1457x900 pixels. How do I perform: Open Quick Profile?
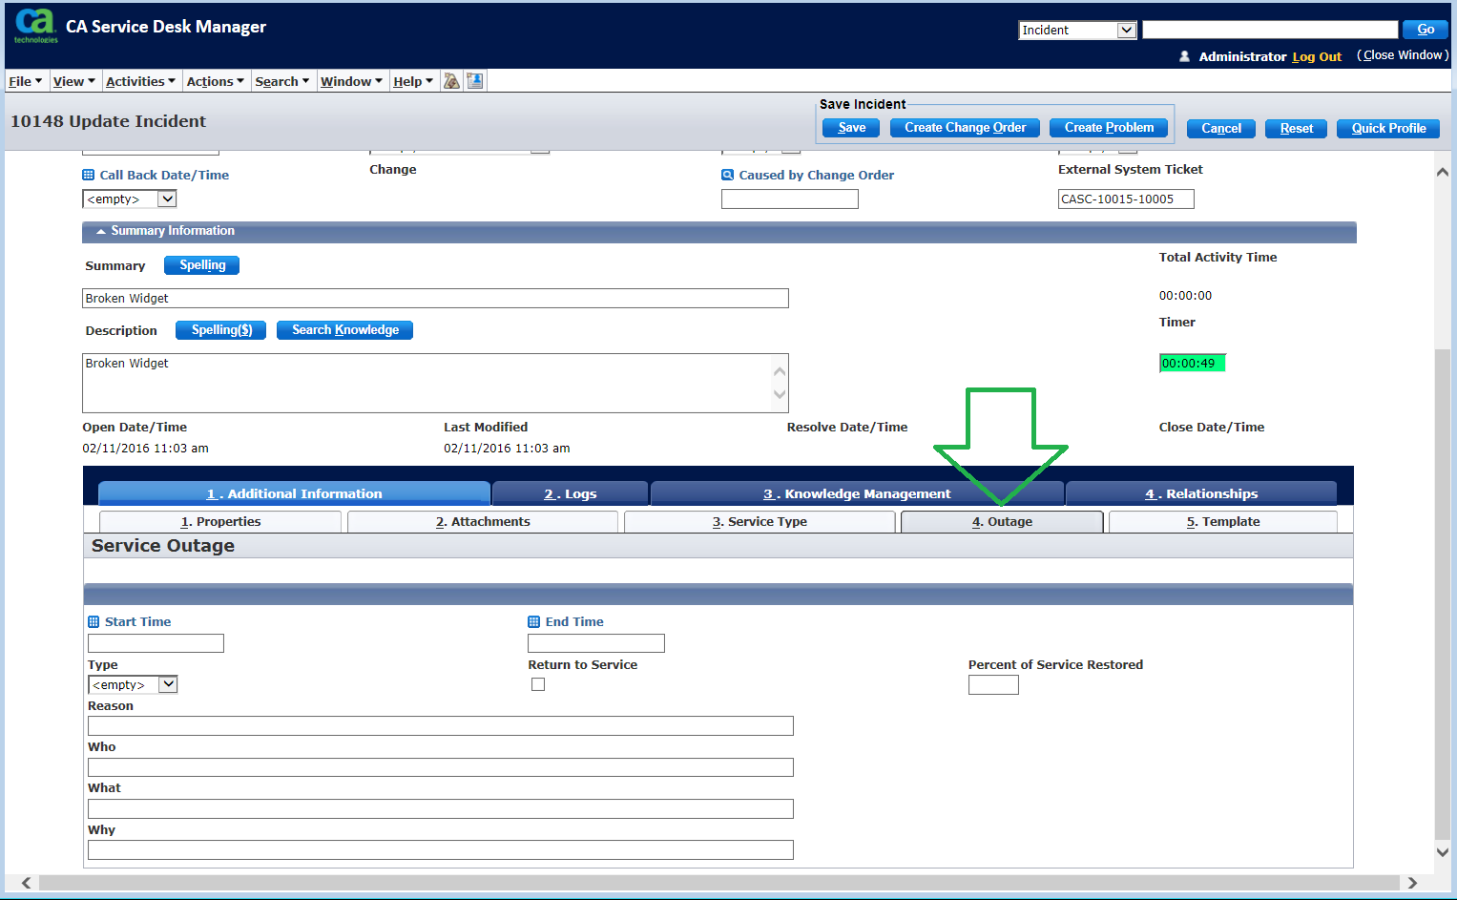1388,129
